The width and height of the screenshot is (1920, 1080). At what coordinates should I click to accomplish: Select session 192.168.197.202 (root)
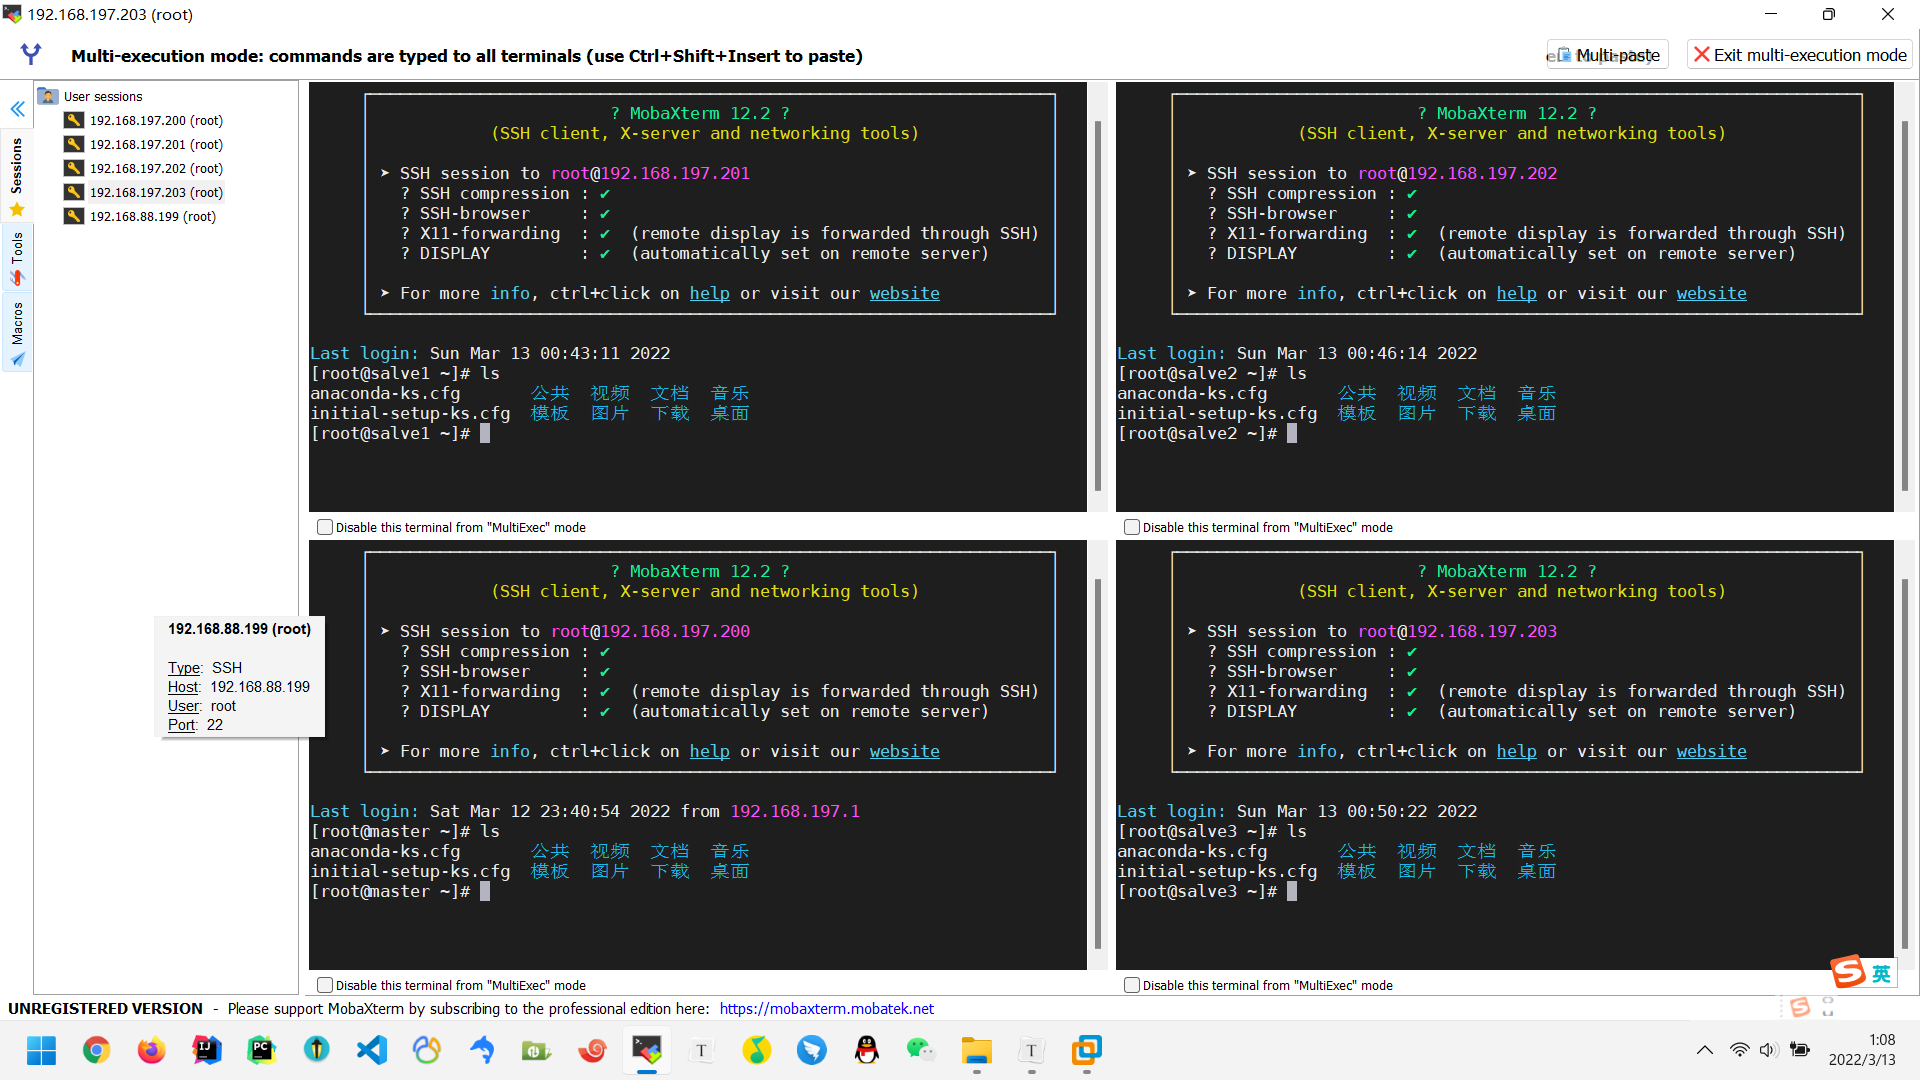156,168
